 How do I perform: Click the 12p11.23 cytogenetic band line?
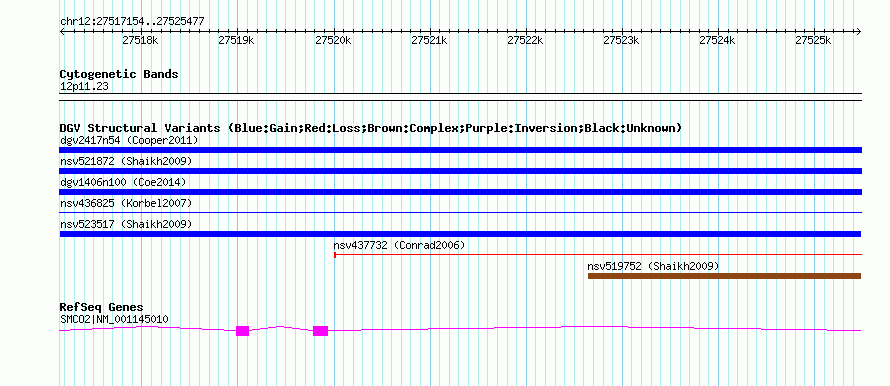point(460,97)
